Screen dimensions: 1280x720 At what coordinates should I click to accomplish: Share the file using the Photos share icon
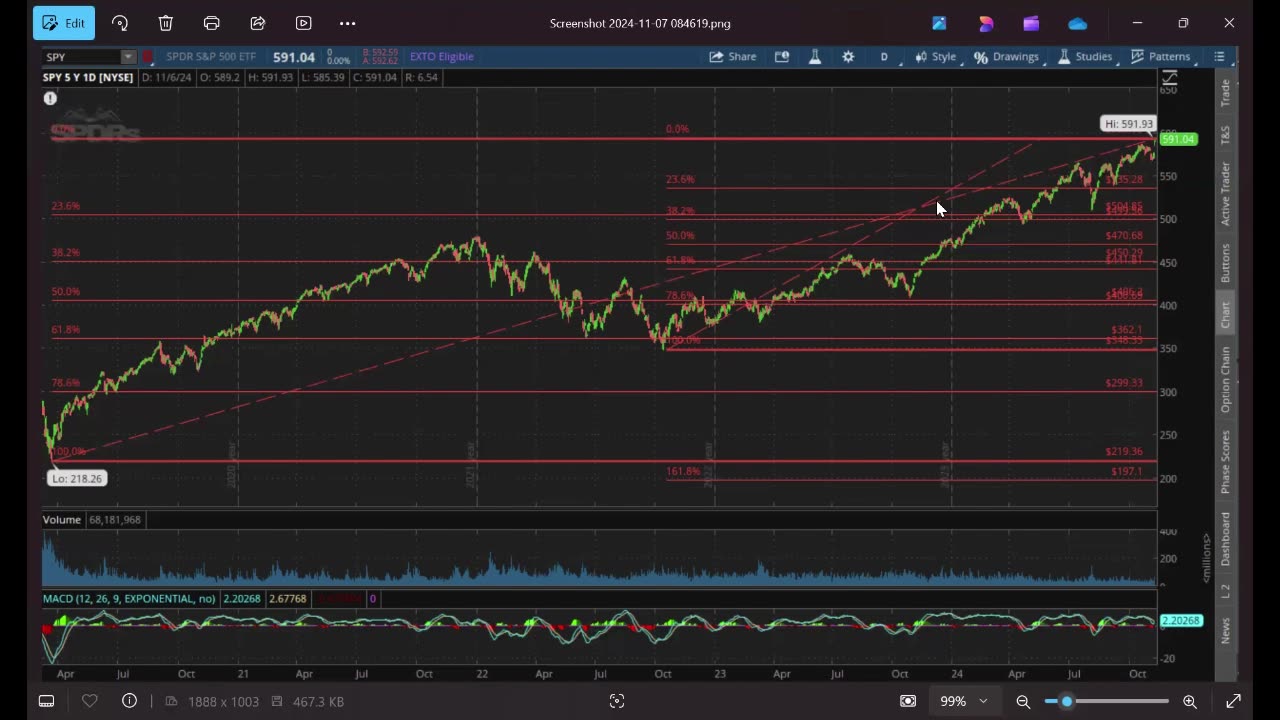258,23
